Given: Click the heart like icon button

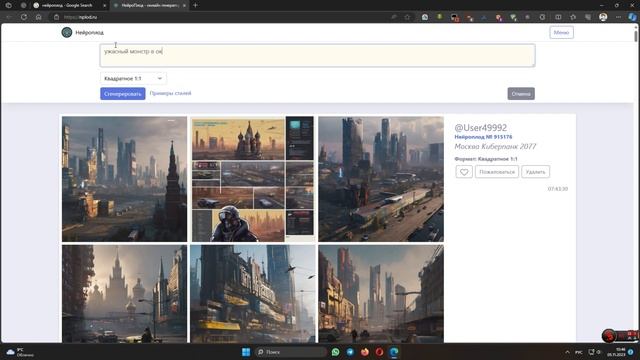Looking at the screenshot, I should click(x=464, y=172).
